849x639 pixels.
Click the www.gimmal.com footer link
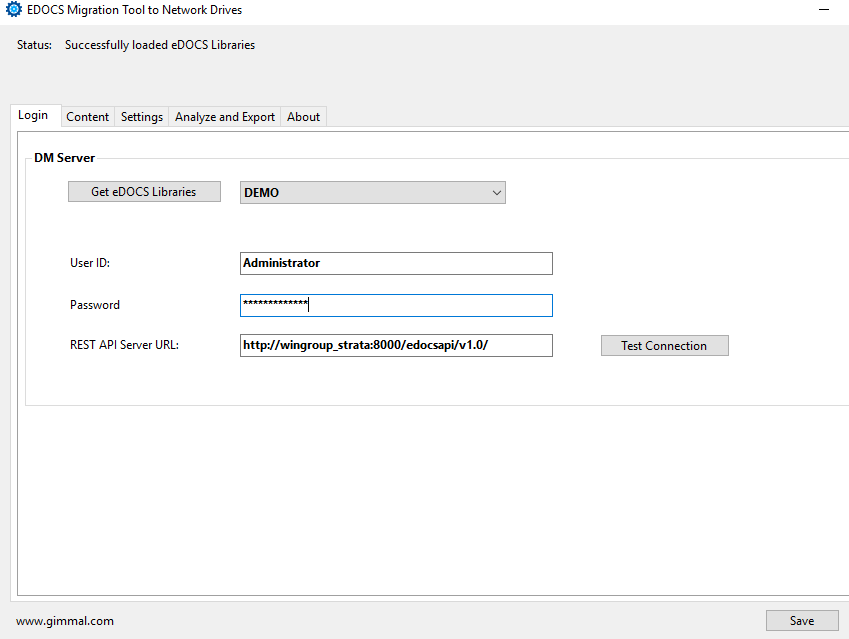(65, 620)
